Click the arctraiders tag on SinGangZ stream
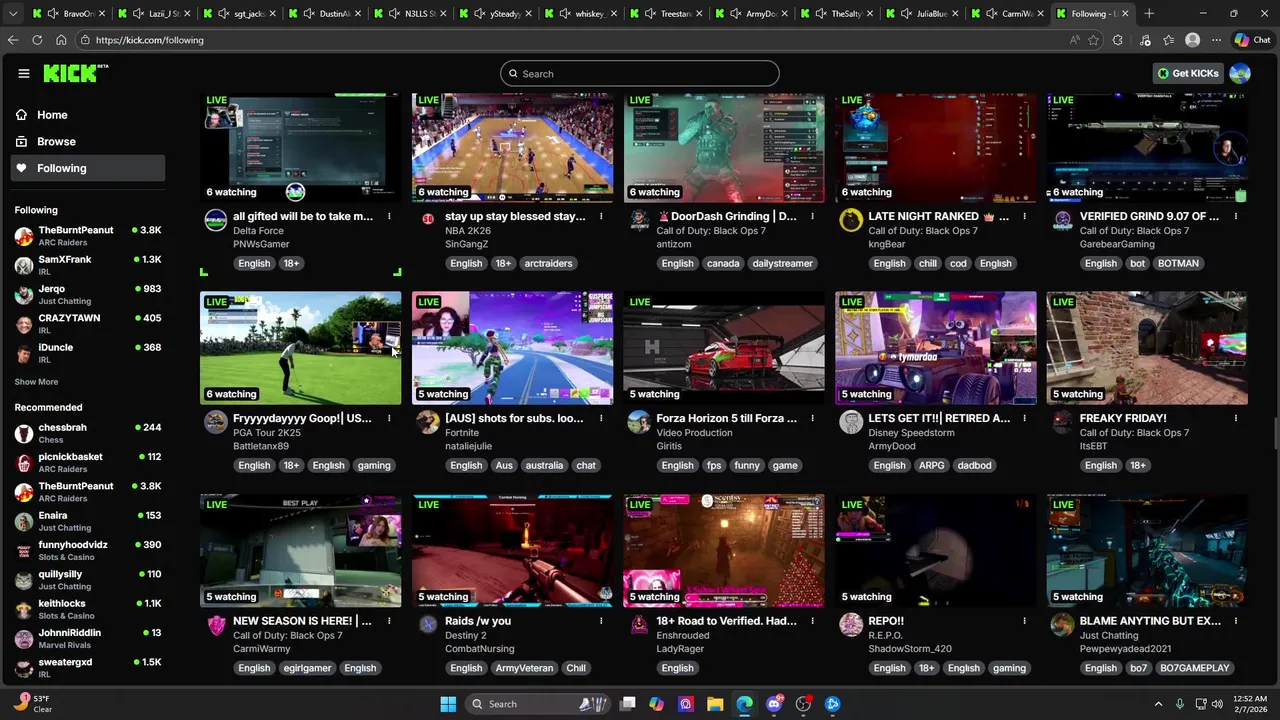 click(x=548, y=263)
